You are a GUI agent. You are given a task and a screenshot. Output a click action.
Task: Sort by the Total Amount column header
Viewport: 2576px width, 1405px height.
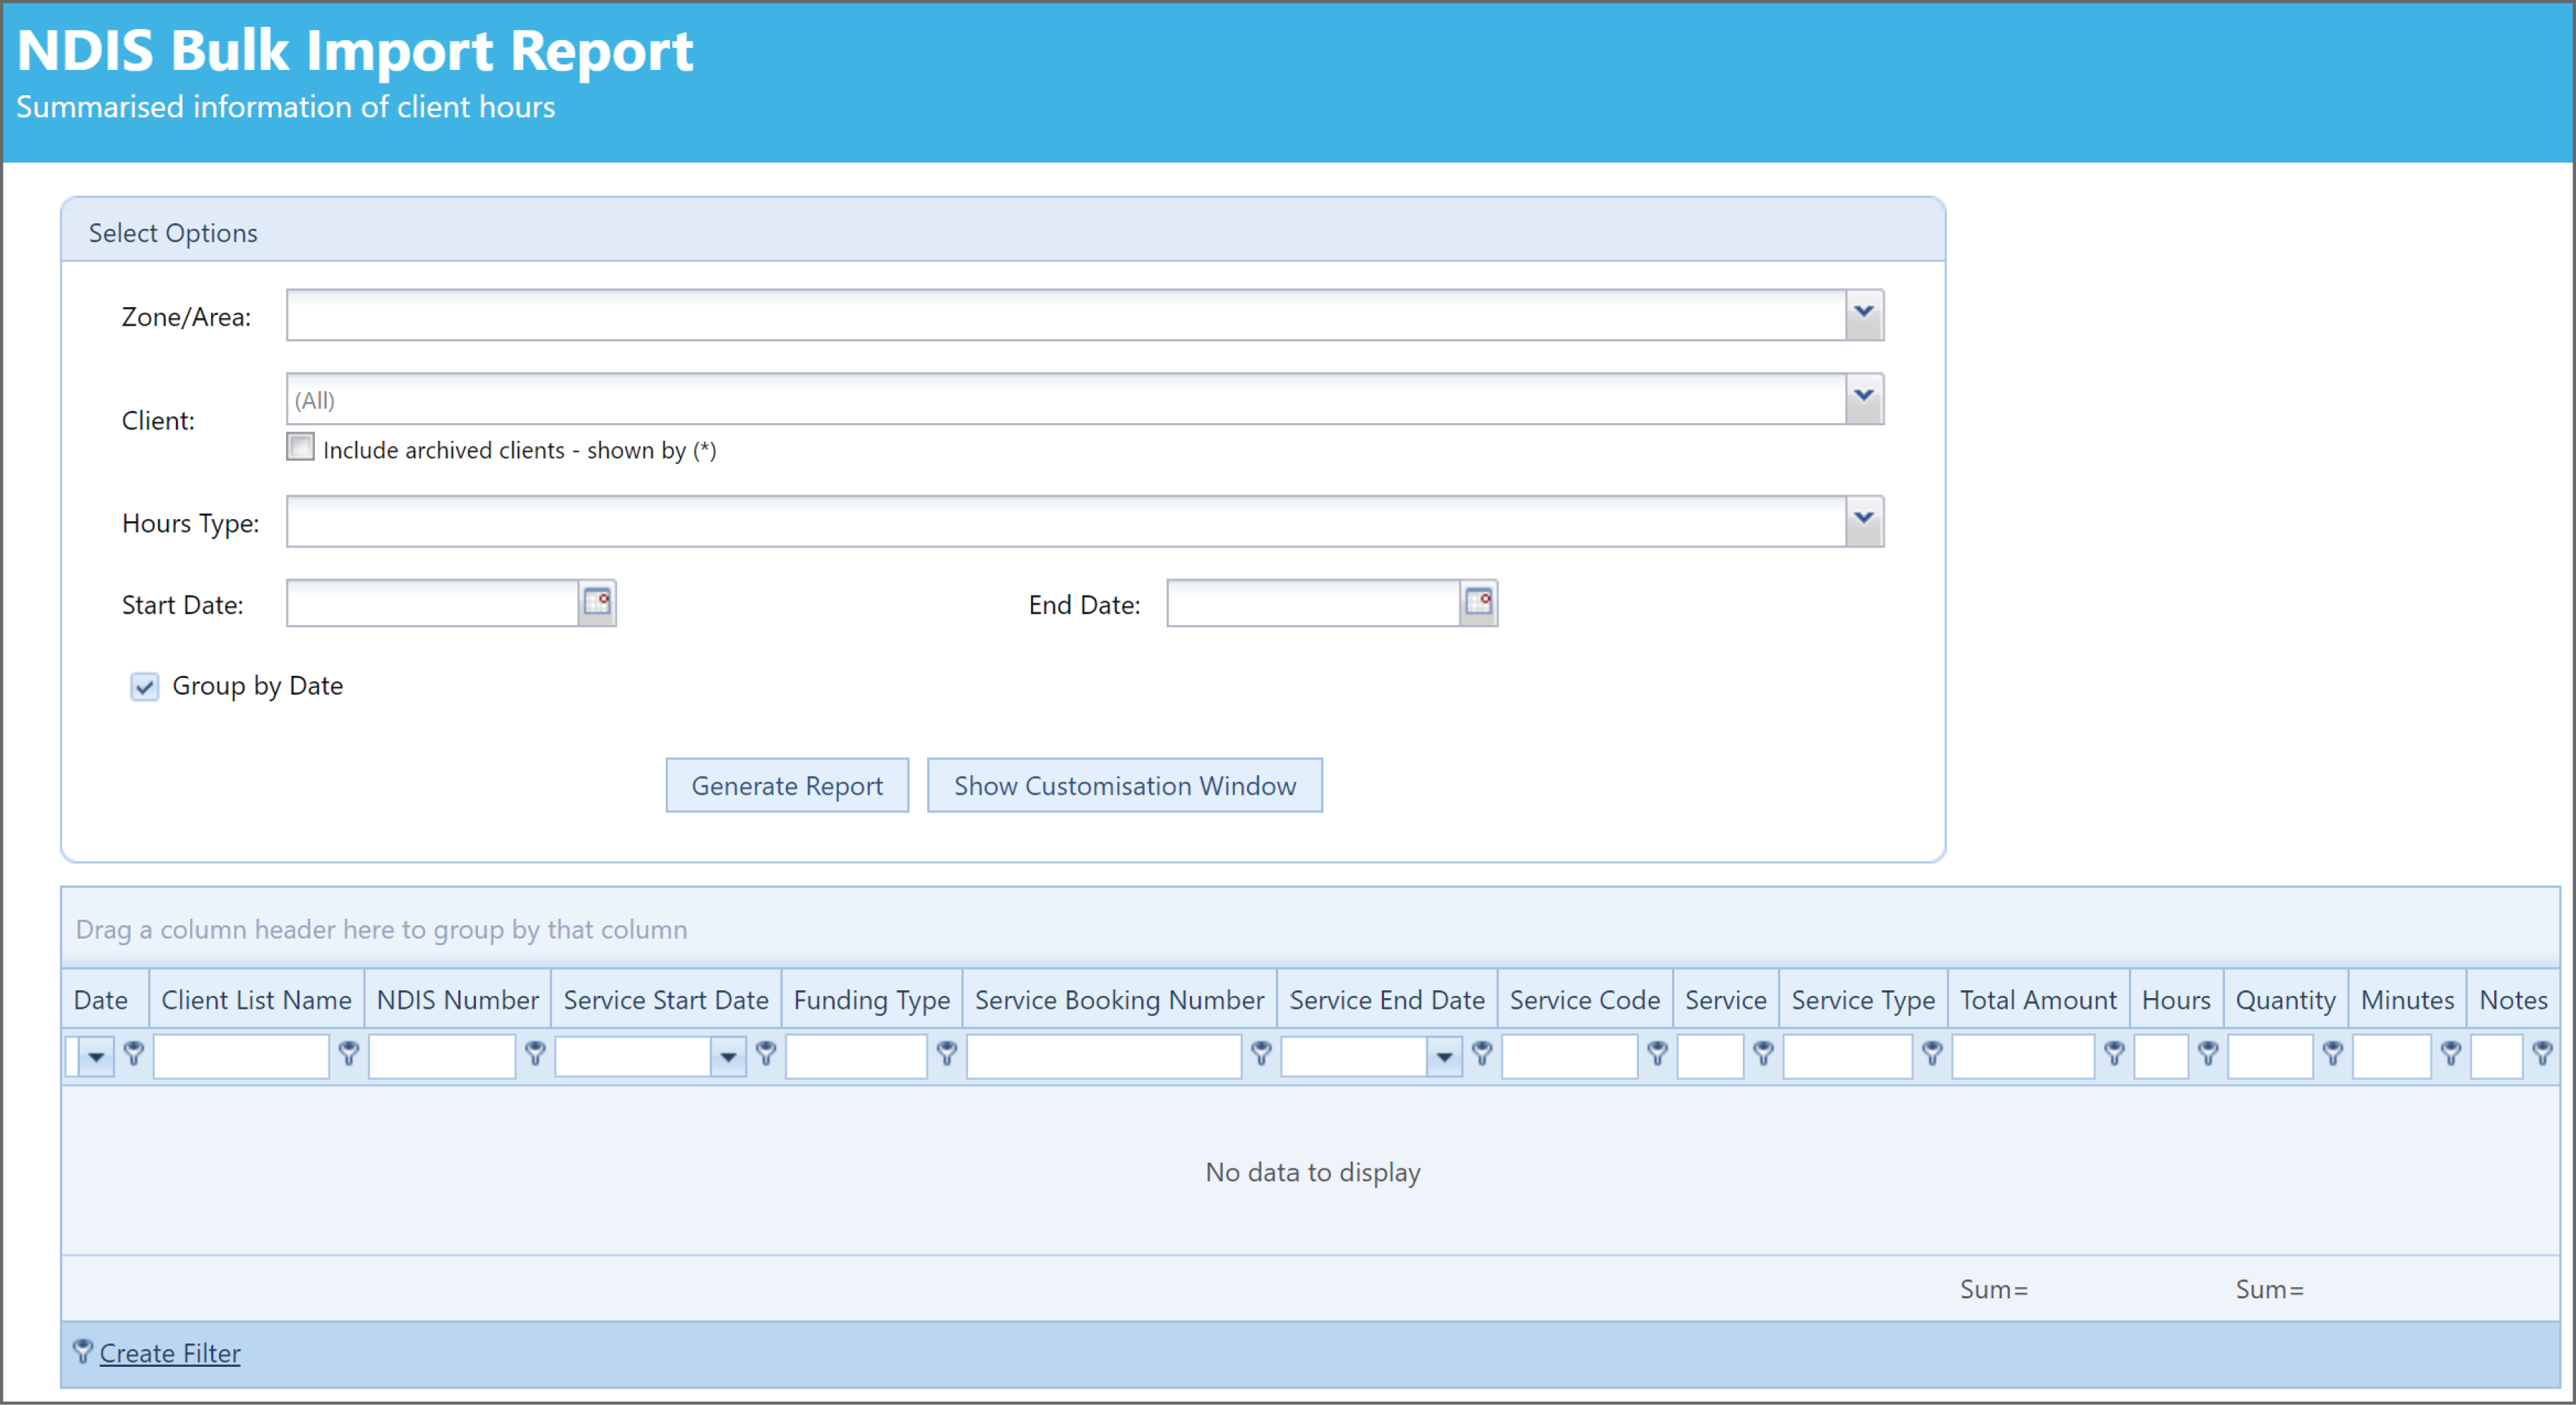(x=2038, y=999)
